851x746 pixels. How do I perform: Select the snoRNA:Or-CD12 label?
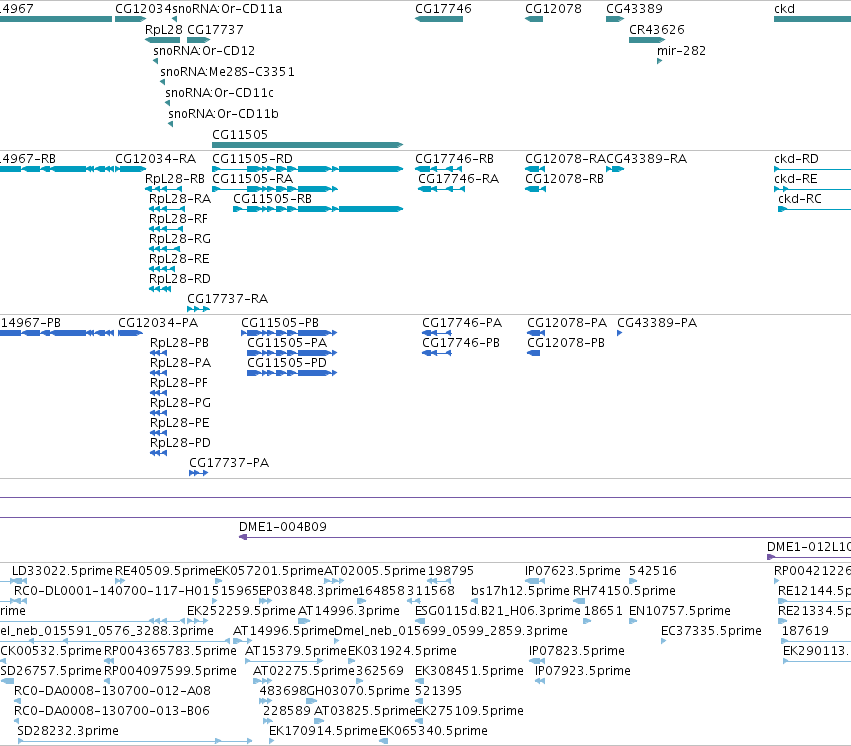tap(204, 50)
